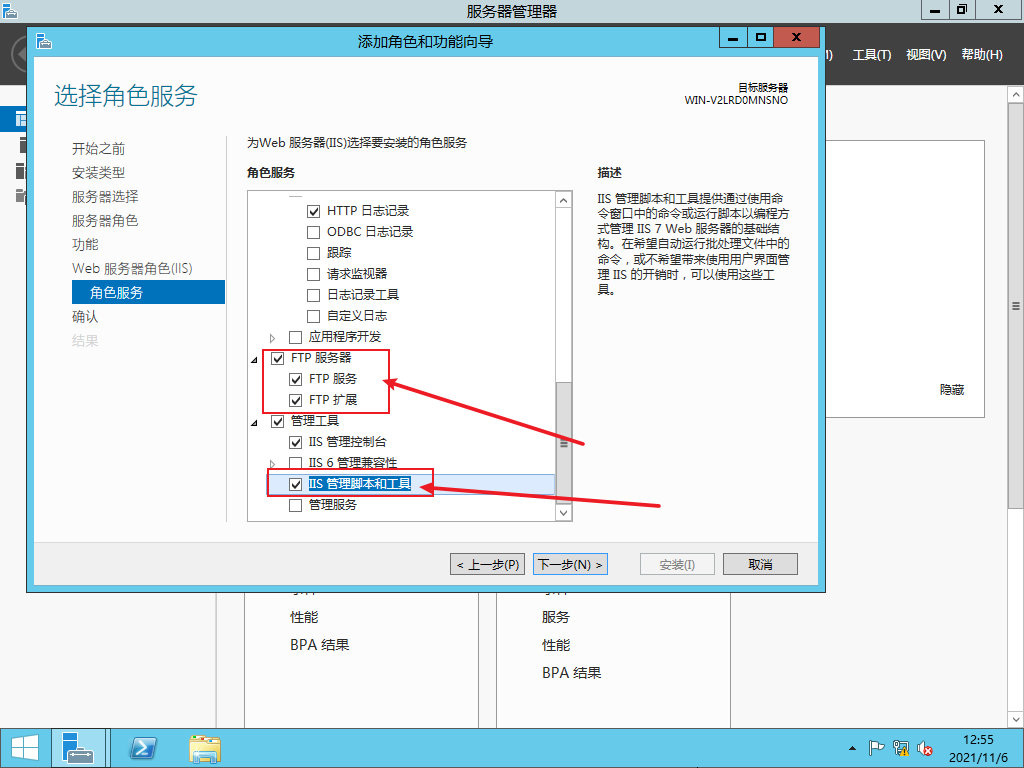This screenshot has height=768, width=1024.
Task: Click the role services scrollbar thumb
Action: 564,443
